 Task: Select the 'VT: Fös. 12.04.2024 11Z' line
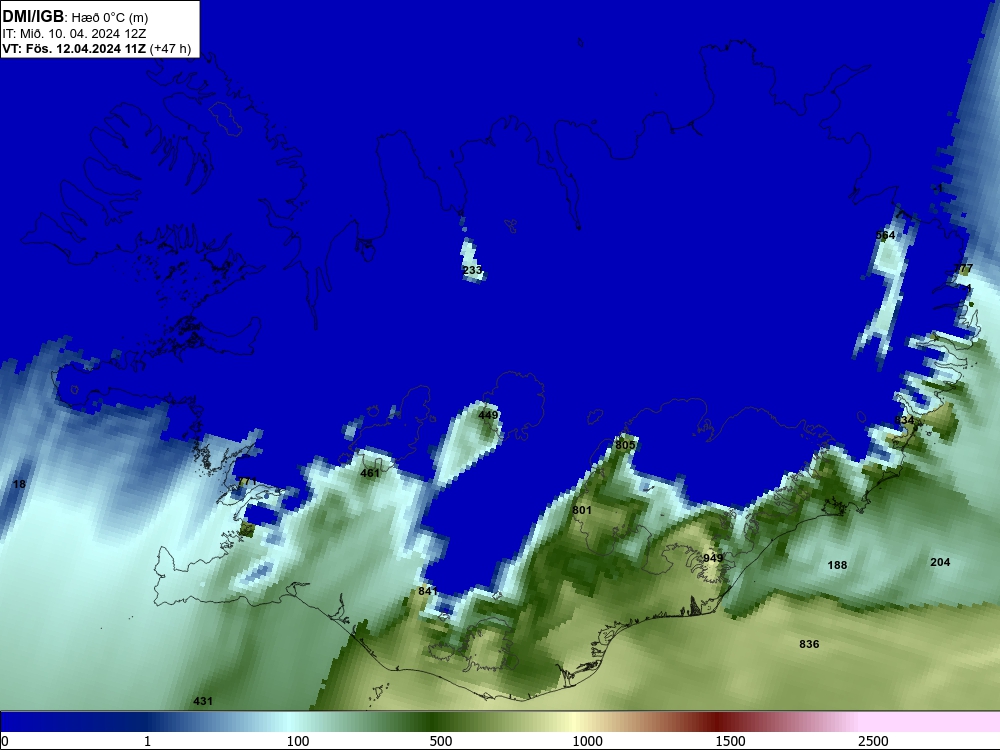(74, 48)
